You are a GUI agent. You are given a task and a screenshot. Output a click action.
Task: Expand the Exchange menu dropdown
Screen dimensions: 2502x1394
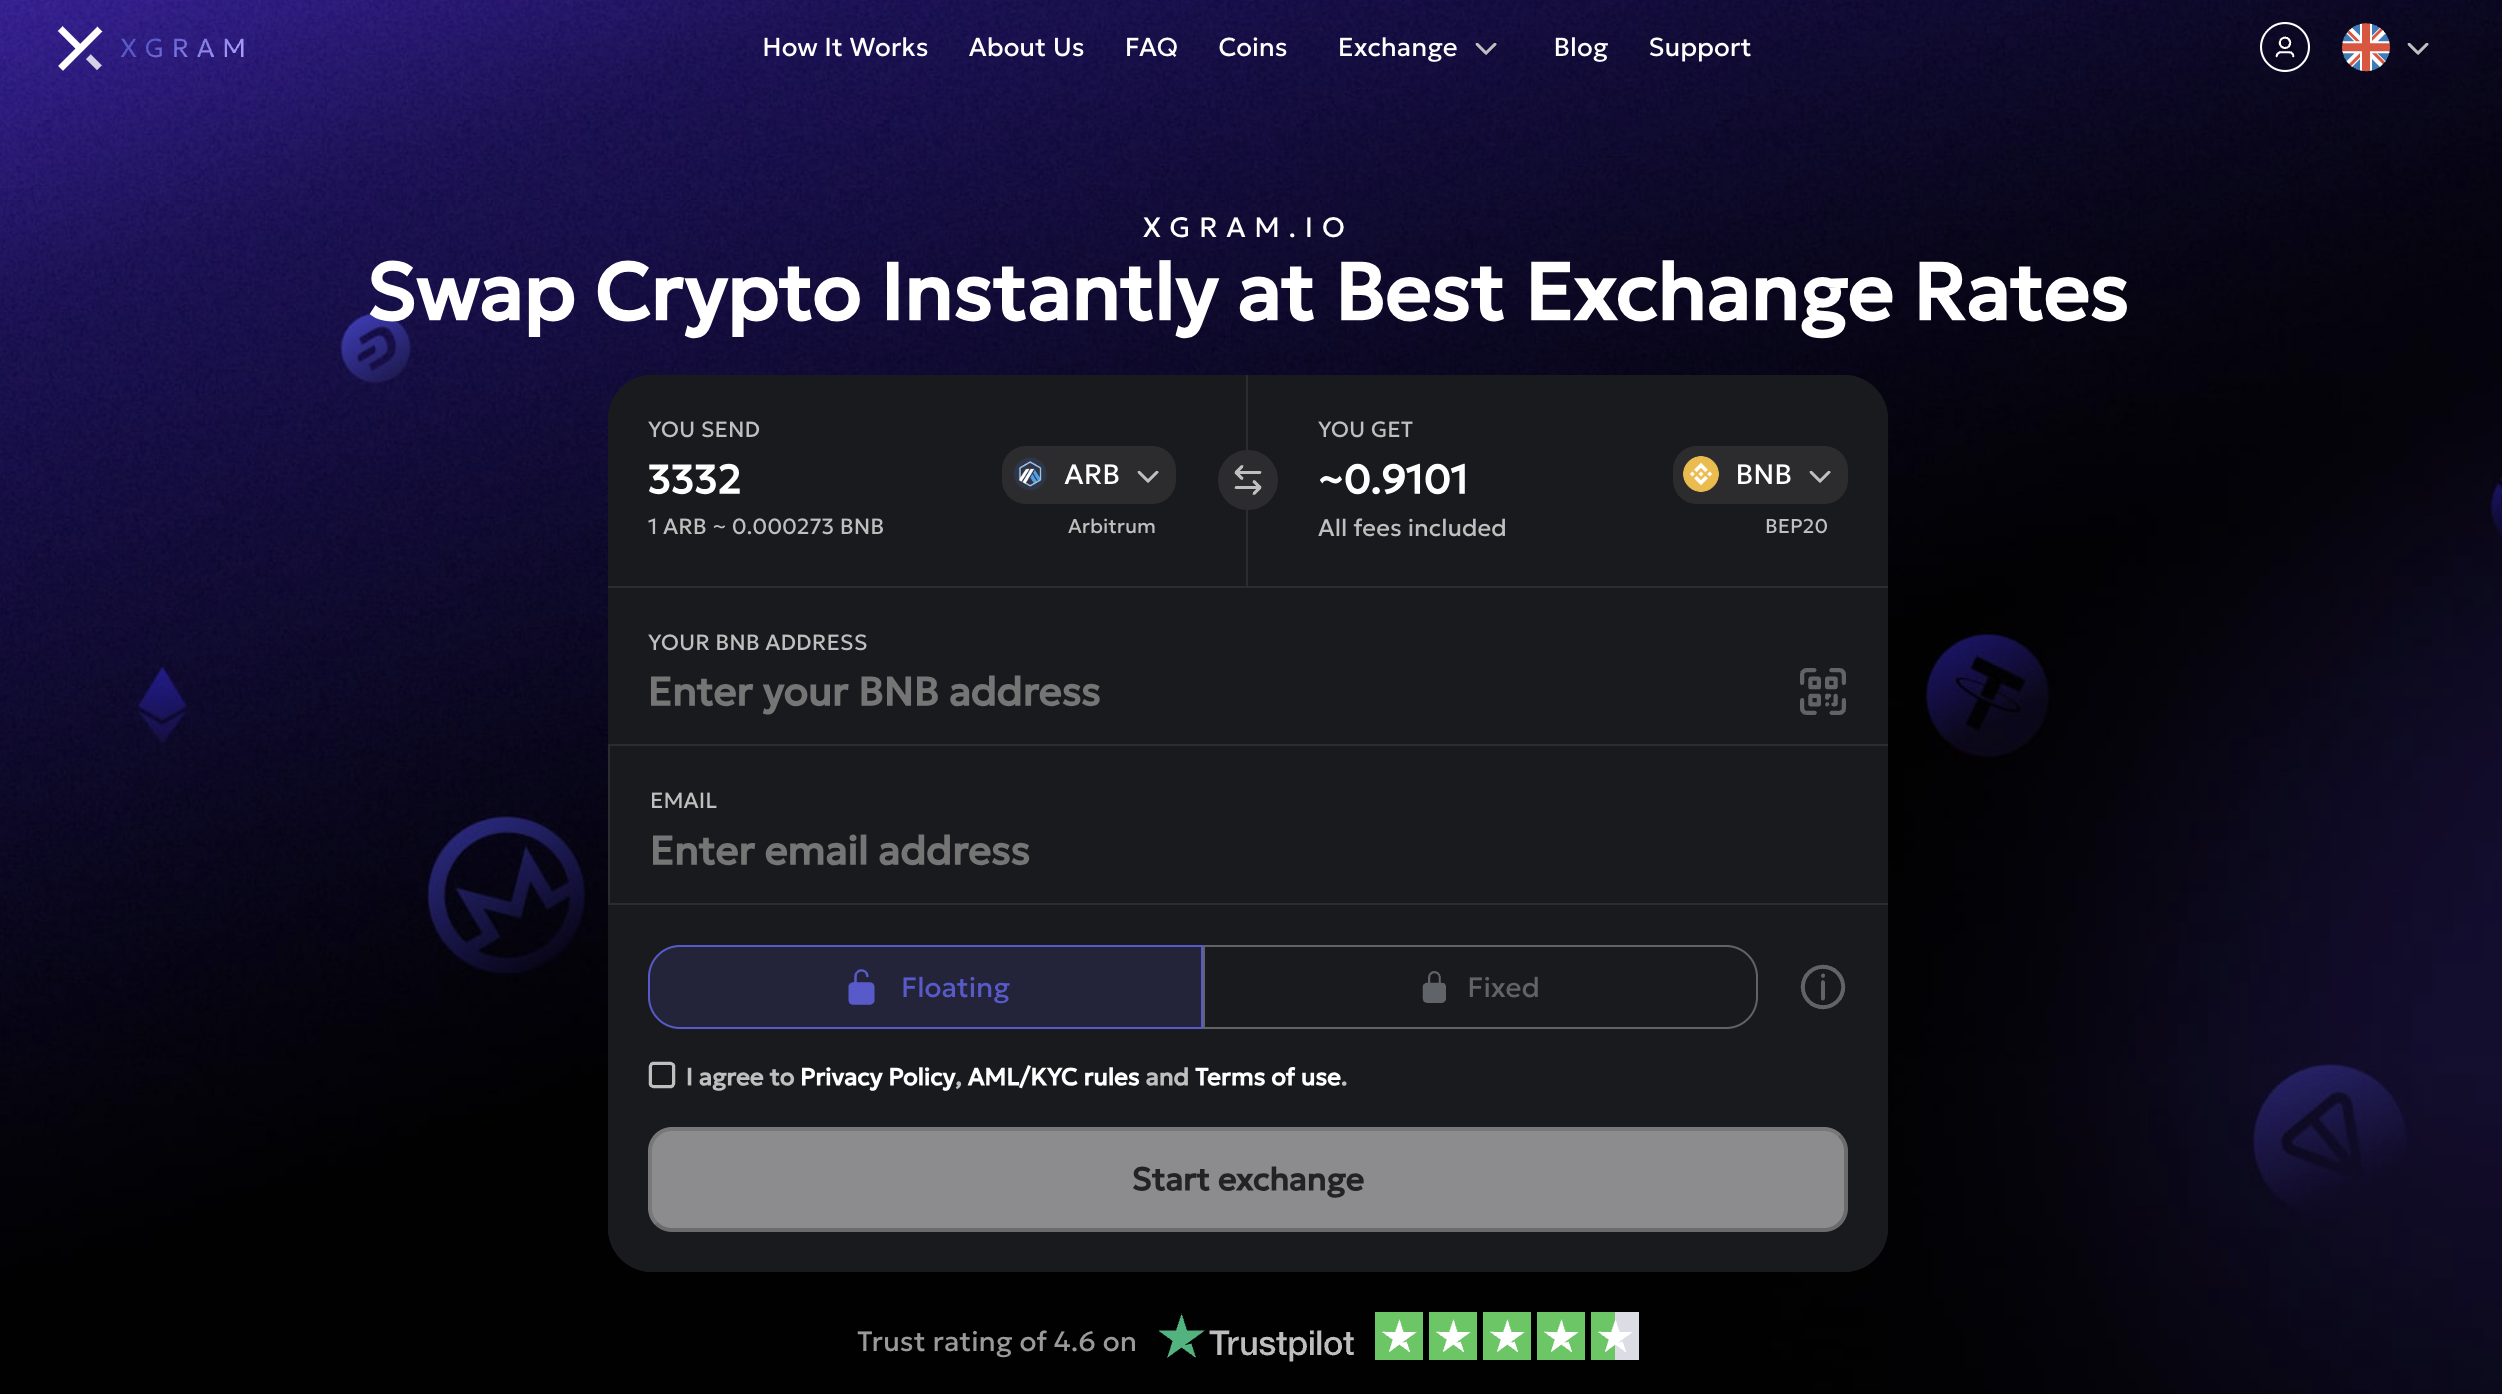point(1416,48)
